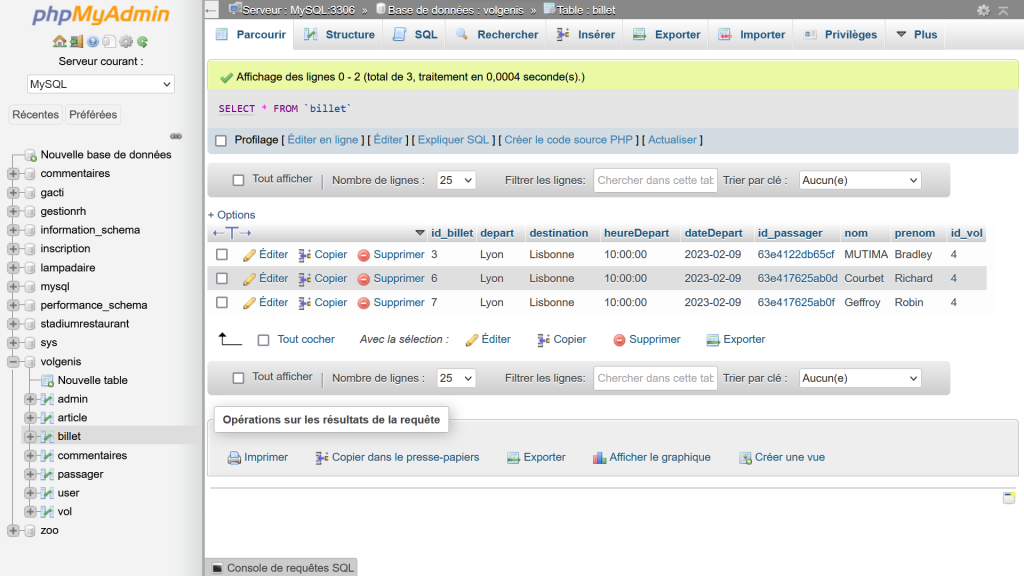
Task: Click the Copier icon for row 7
Action: tap(305, 303)
